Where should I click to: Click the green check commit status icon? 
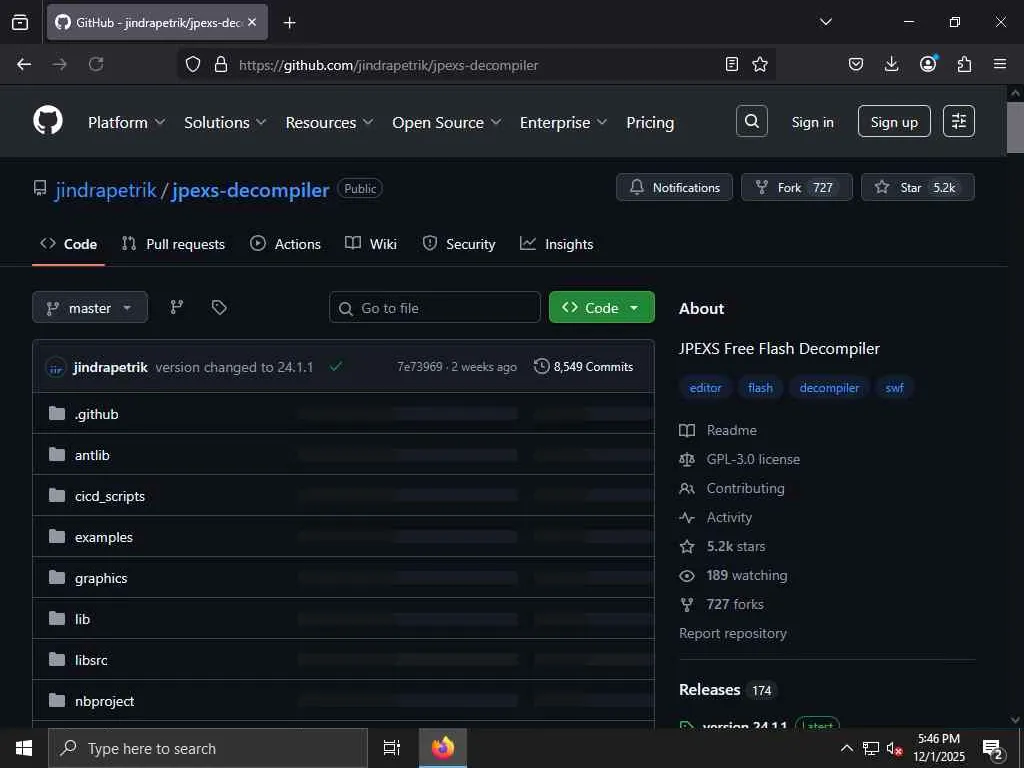coord(336,366)
